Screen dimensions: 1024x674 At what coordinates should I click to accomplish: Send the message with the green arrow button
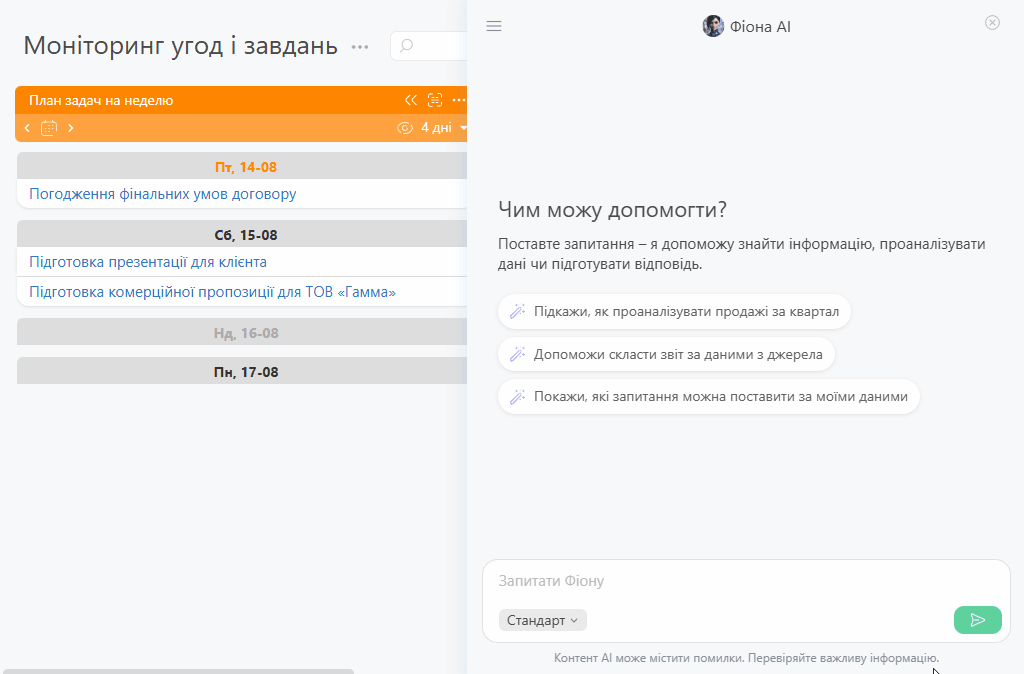(x=978, y=620)
